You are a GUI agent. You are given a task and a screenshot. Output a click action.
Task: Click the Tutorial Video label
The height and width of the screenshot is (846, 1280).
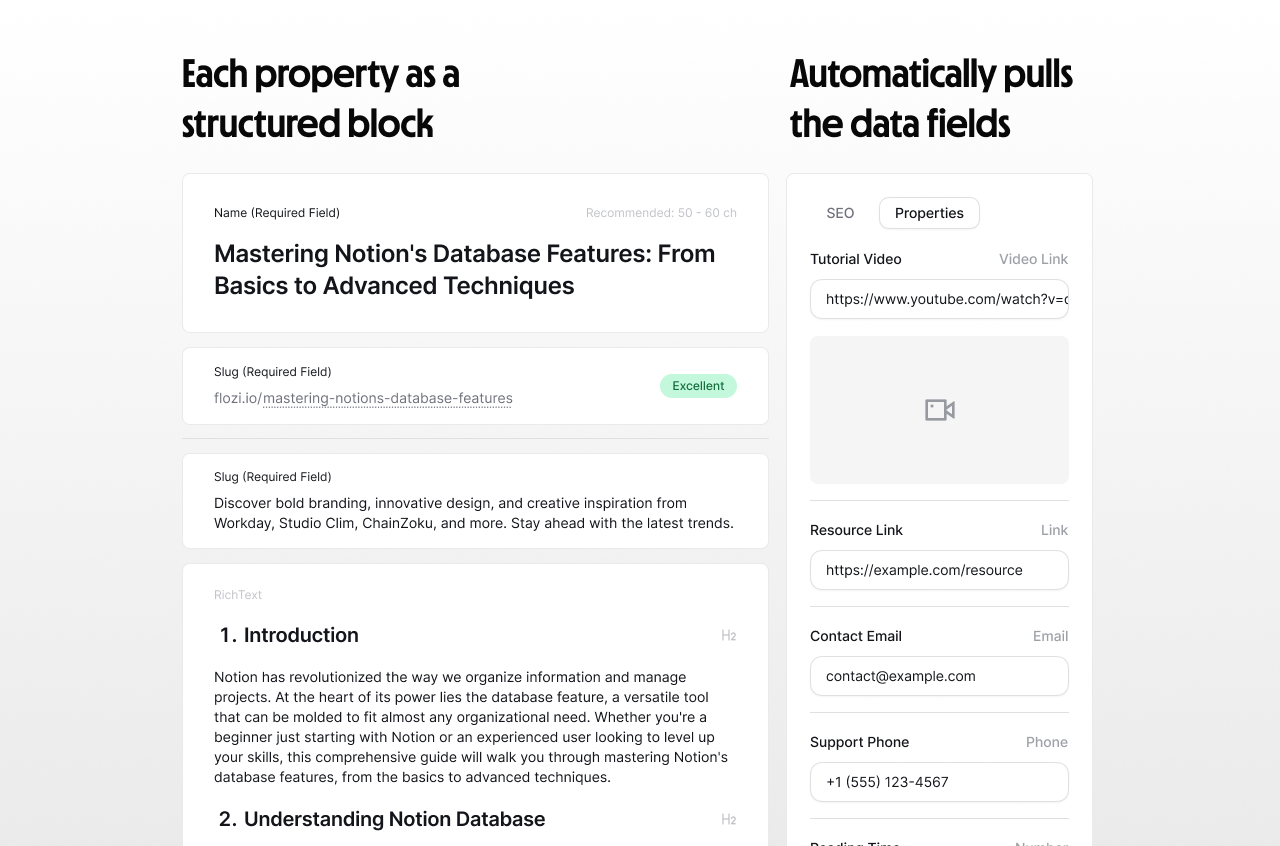(x=856, y=259)
